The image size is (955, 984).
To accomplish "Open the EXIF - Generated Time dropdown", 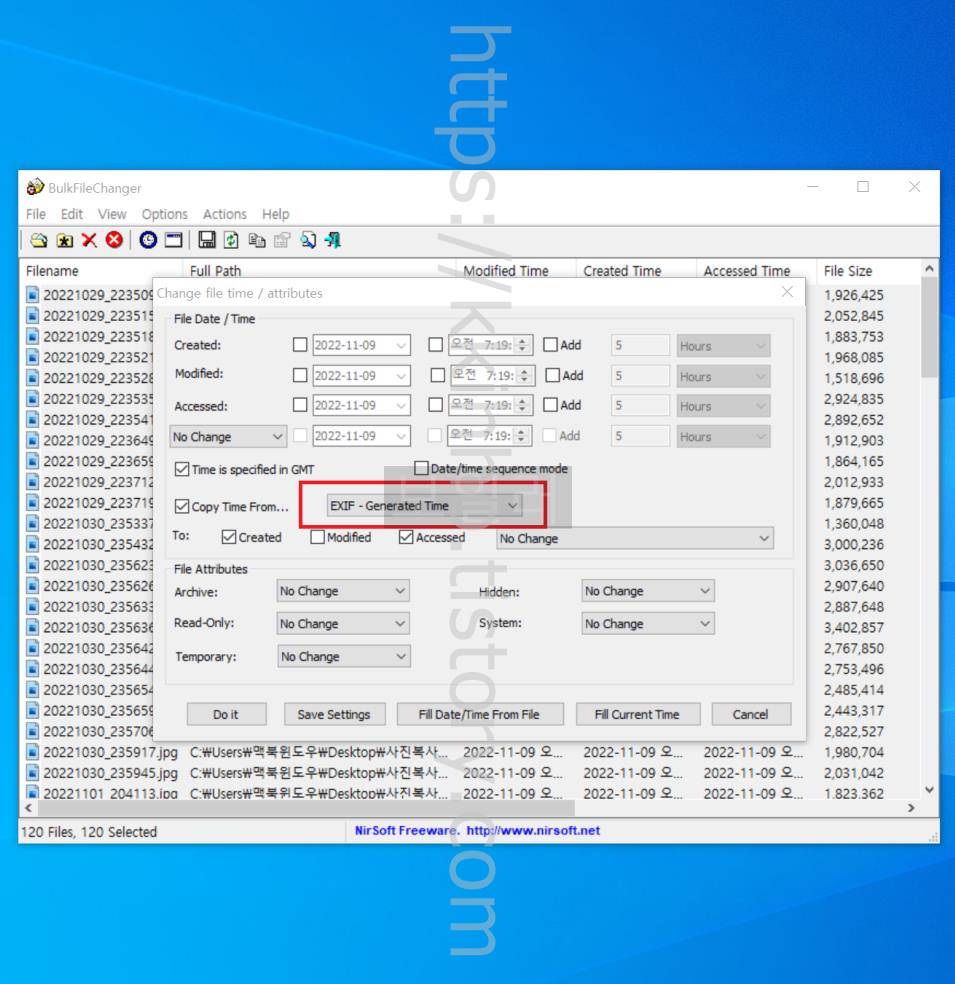I will pos(425,506).
